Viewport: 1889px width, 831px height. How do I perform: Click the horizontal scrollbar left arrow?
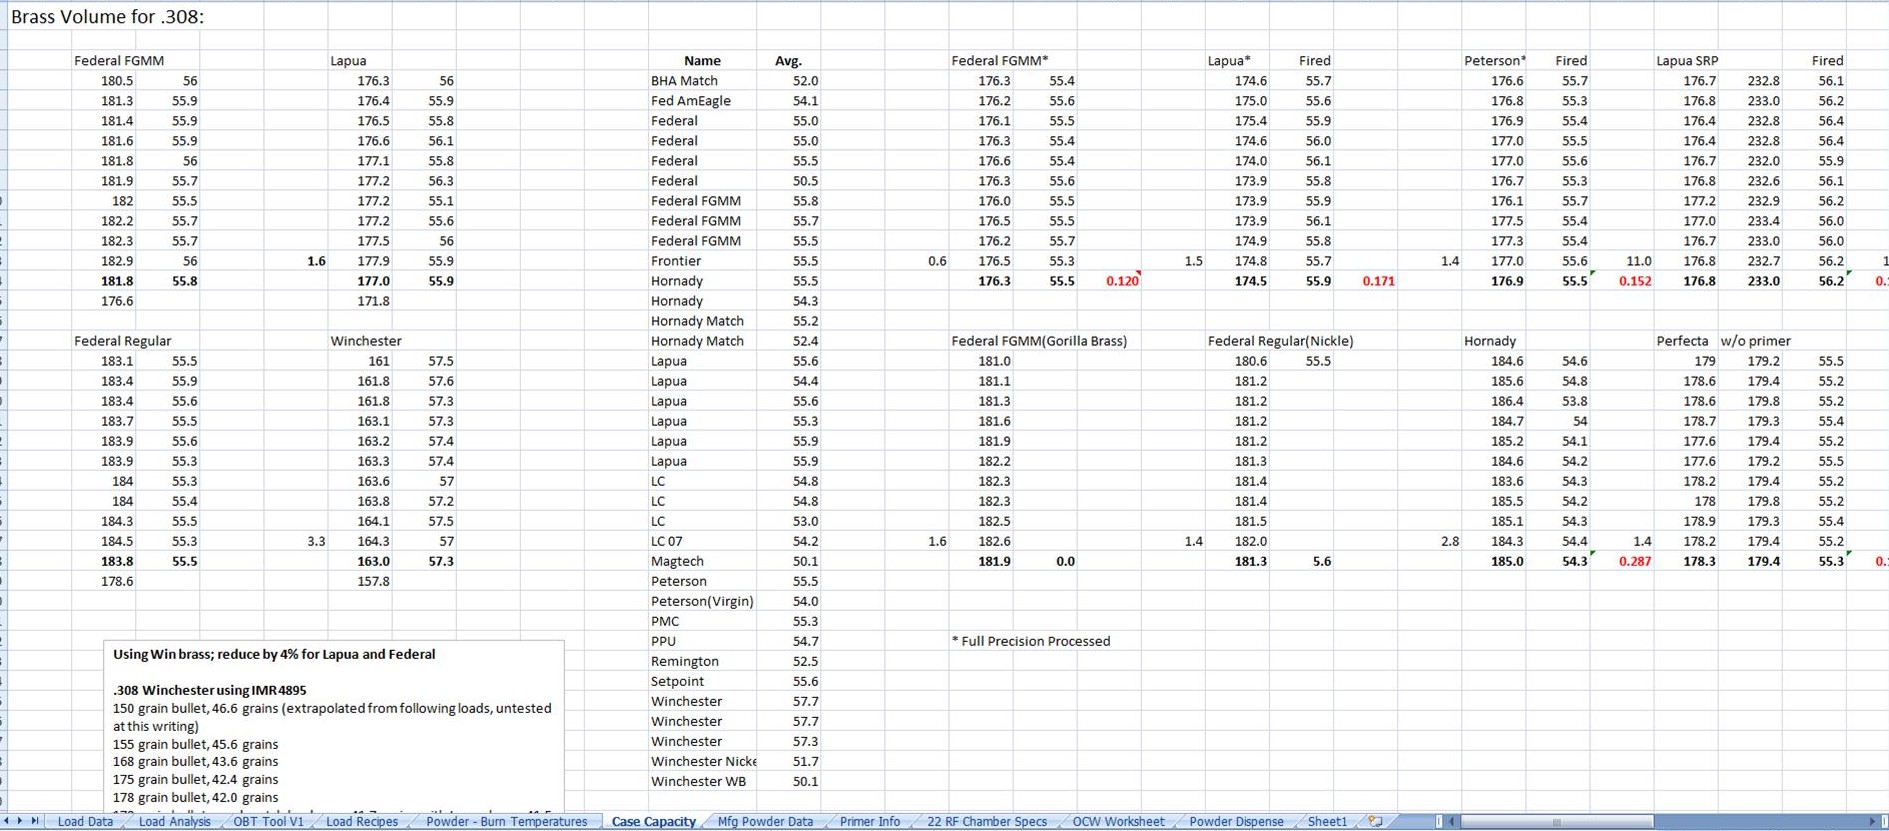(x=1452, y=822)
